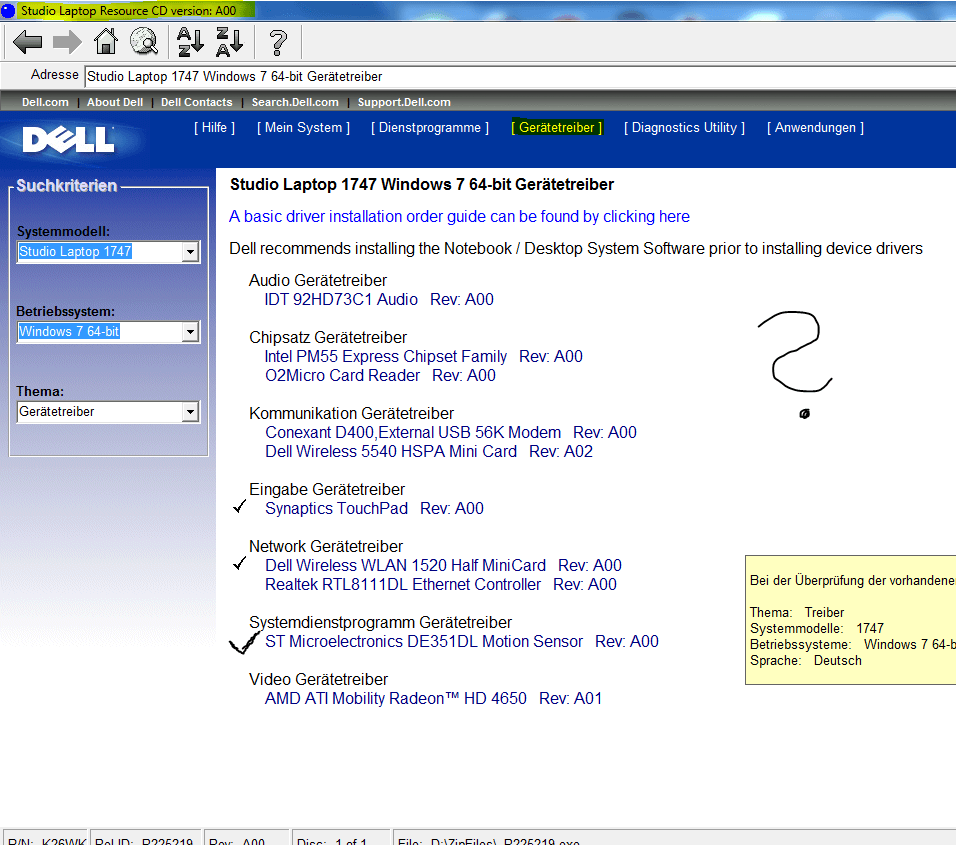The height and width of the screenshot is (845, 956).
Task: Sort ascending with A-Z icon
Action: click(190, 41)
